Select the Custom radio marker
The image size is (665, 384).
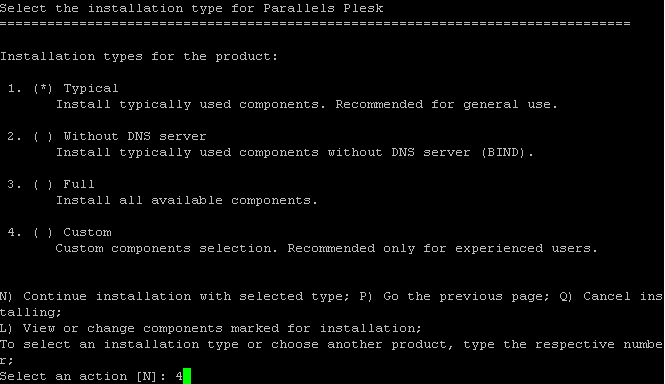point(43,232)
